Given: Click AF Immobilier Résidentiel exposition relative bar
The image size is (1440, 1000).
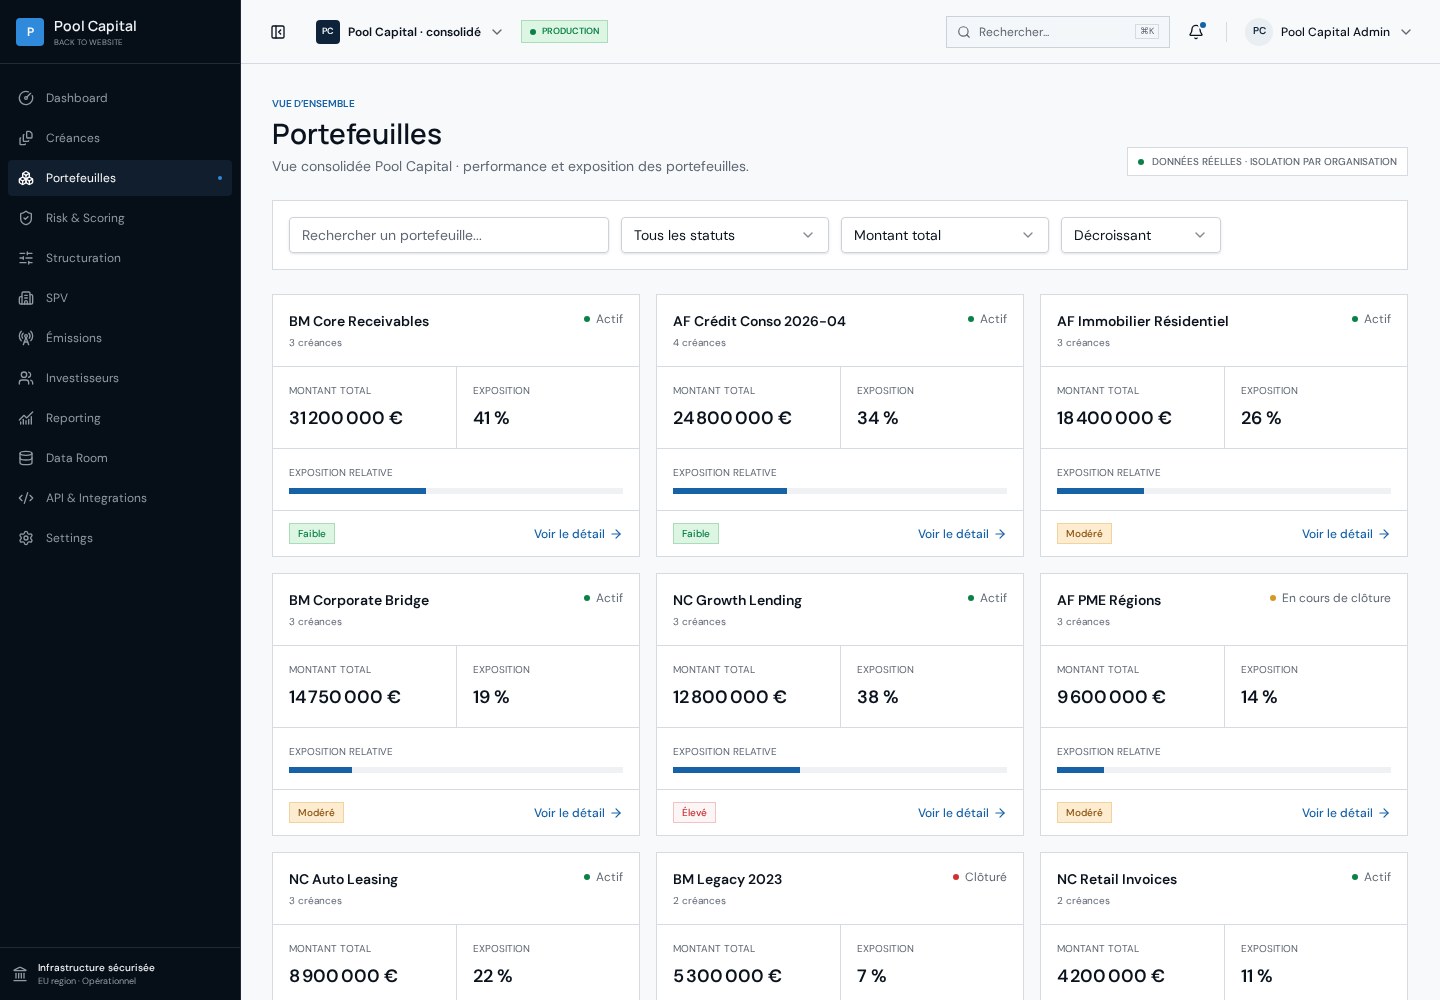Looking at the screenshot, I should click(1224, 491).
